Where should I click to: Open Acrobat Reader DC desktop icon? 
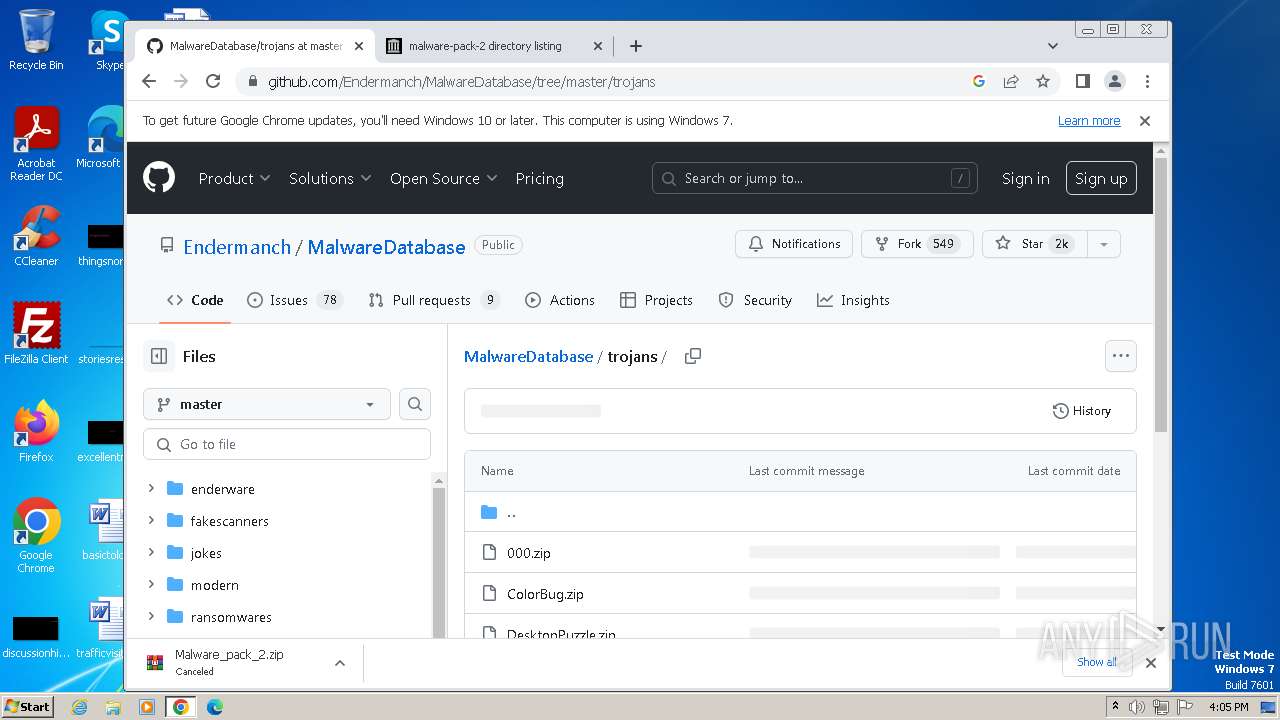36,143
